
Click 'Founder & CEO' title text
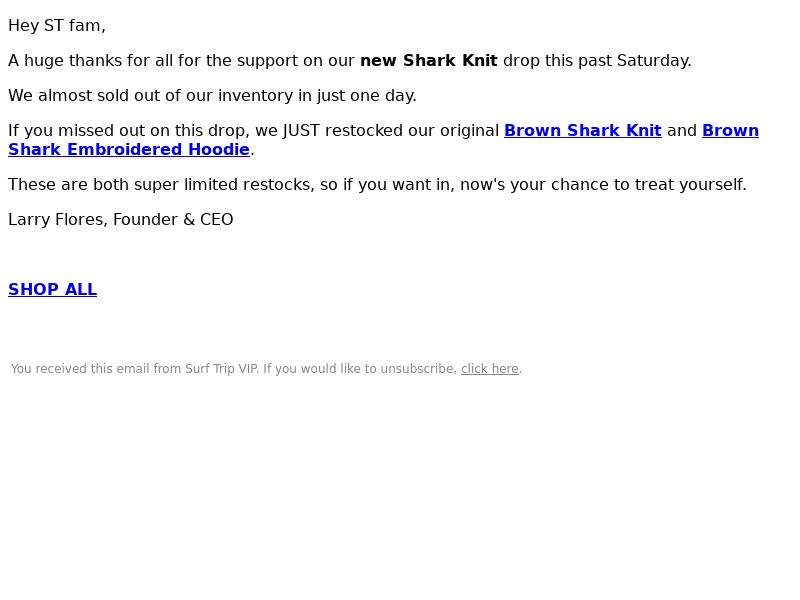(x=173, y=220)
